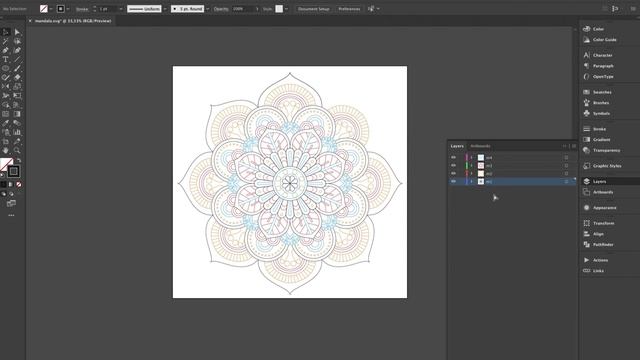Close the mandala.svg document tab
This screenshot has width=640, height=360.
[30, 21]
